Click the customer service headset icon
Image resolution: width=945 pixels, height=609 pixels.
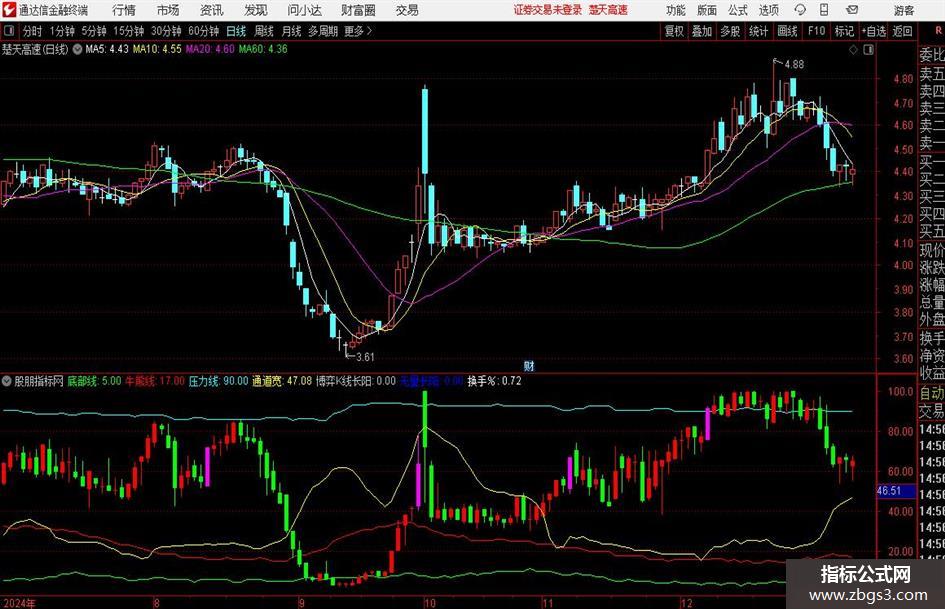tap(800, 10)
